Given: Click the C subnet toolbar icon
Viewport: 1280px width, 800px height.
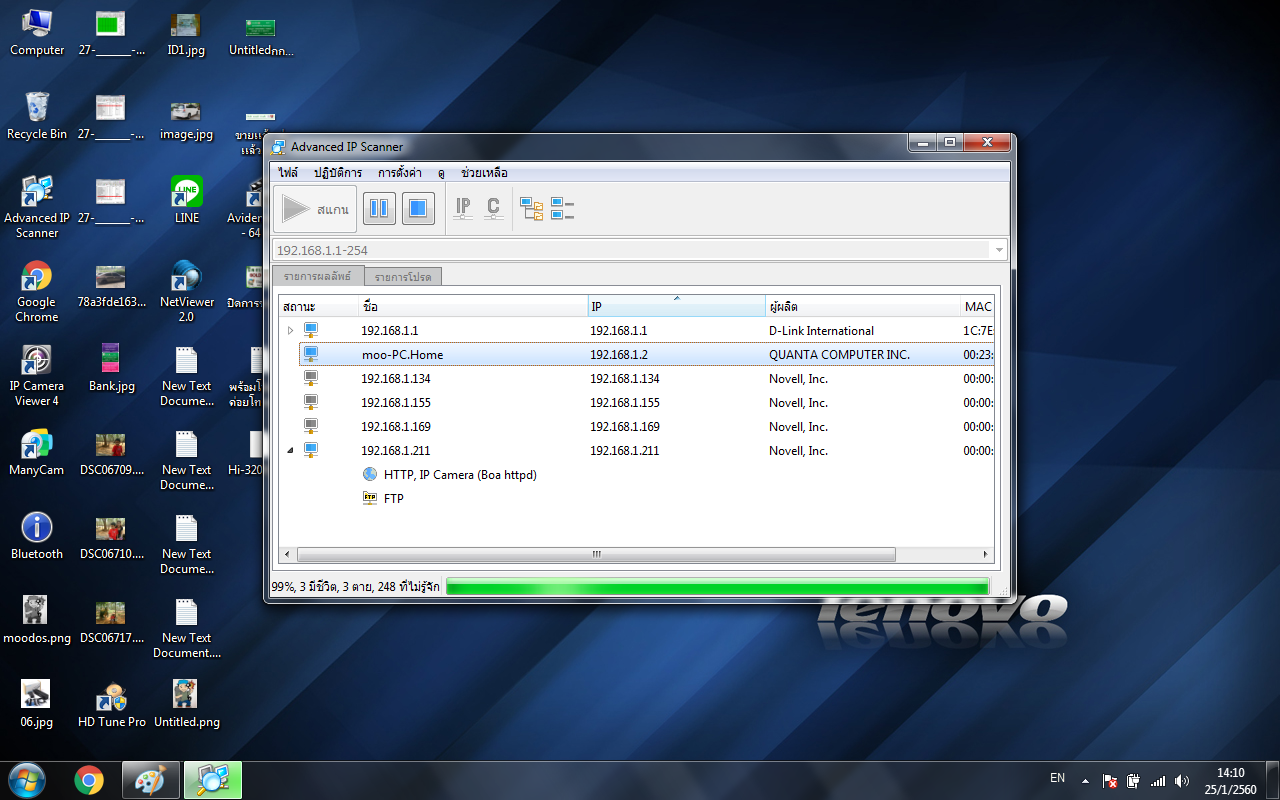Looking at the screenshot, I should pyautogui.click(x=493, y=209).
